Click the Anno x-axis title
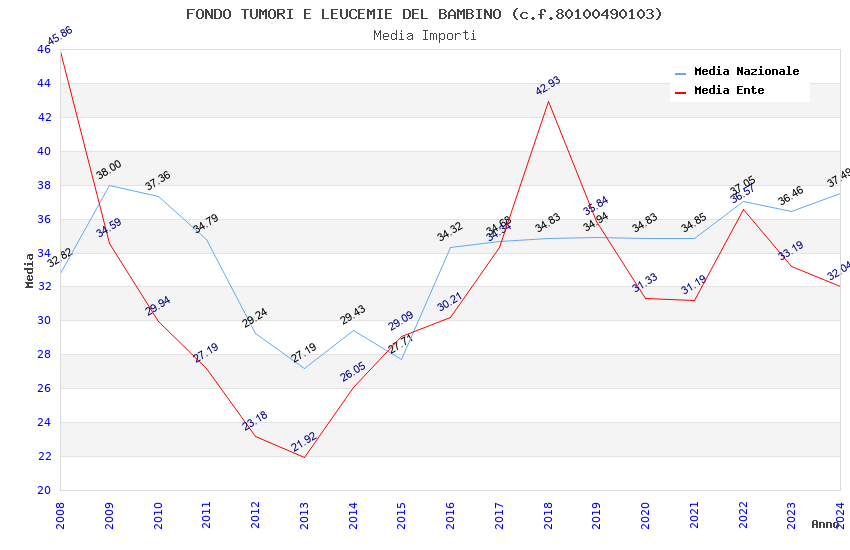Image resolution: width=850 pixels, height=550 pixels. pos(825,524)
